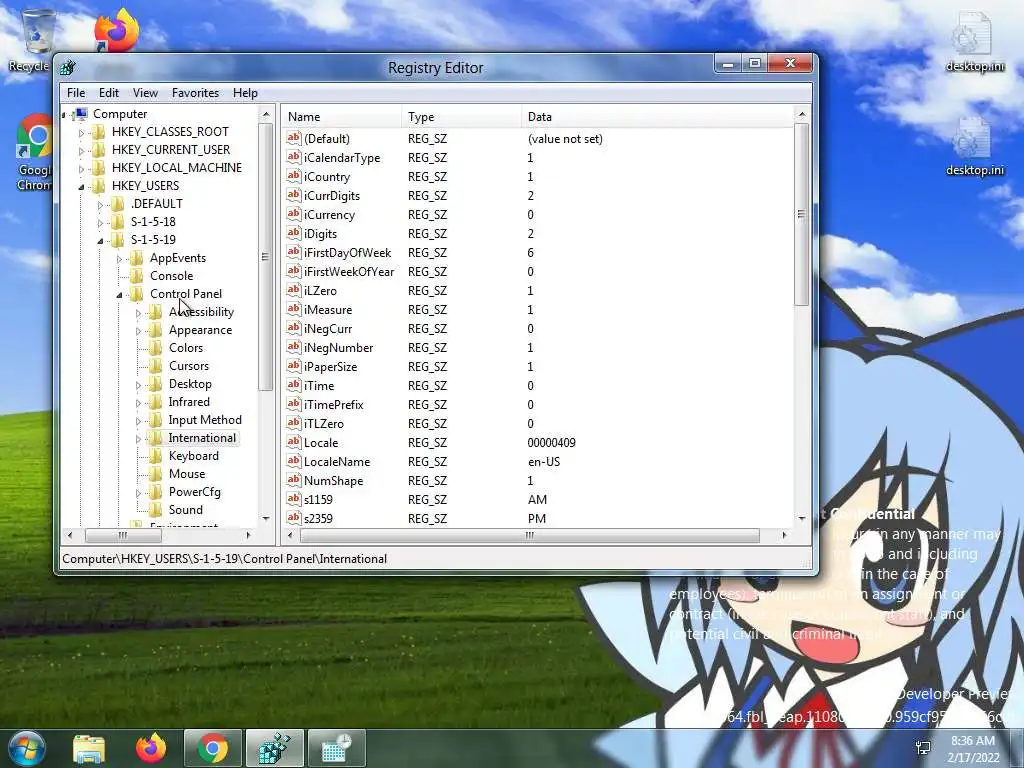Viewport: 1024px width, 768px height.
Task: Click the string icon of Locale value
Action: 294,442
